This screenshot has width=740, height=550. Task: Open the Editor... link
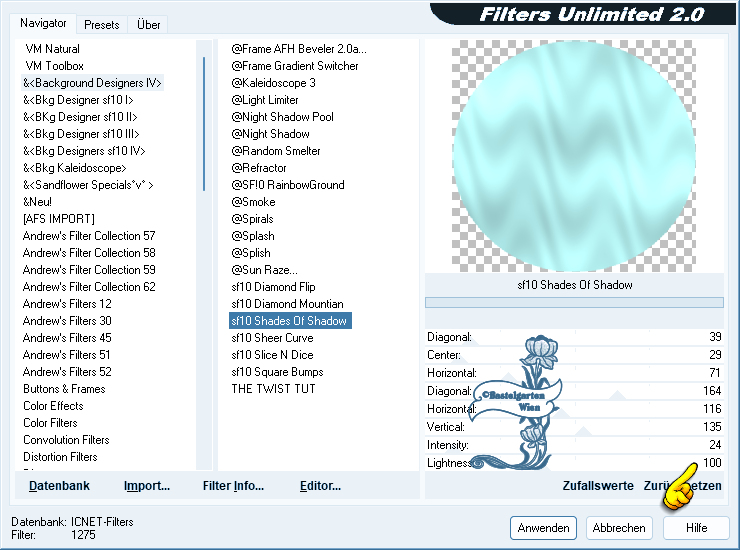(x=320, y=486)
